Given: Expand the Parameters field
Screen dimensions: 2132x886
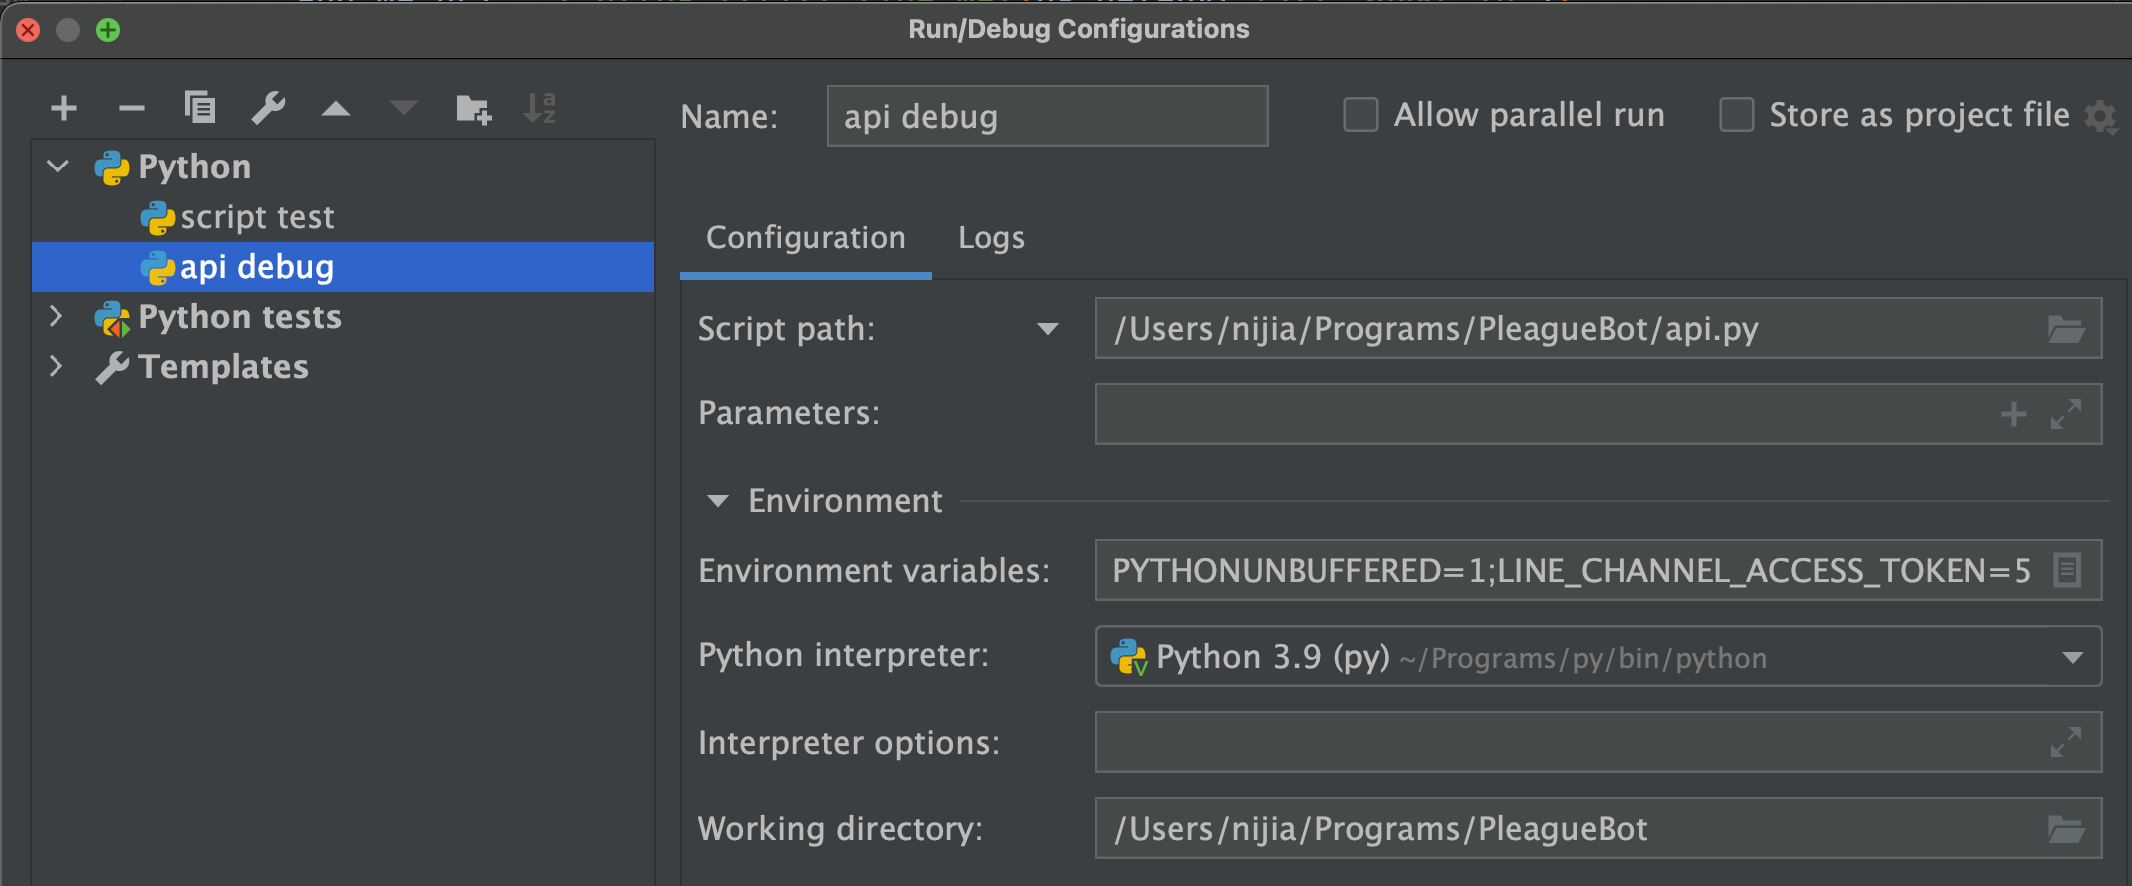Looking at the screenshot, I should pyautogui.click(x=2066, y=414).
